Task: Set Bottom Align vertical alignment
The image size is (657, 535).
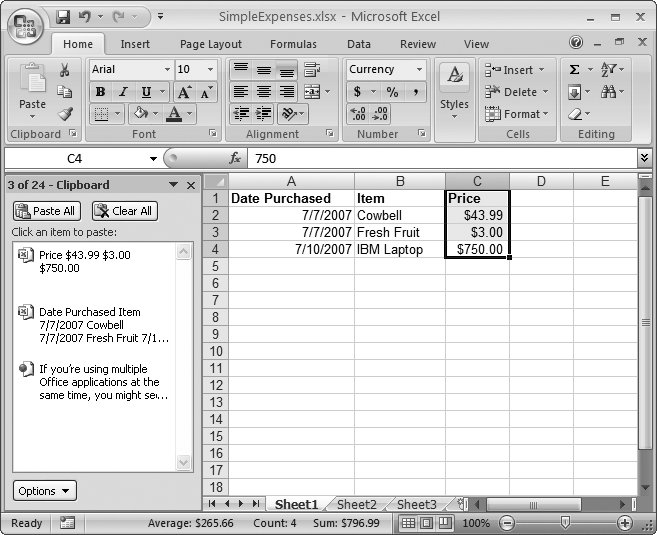Action: click(286, 70)
